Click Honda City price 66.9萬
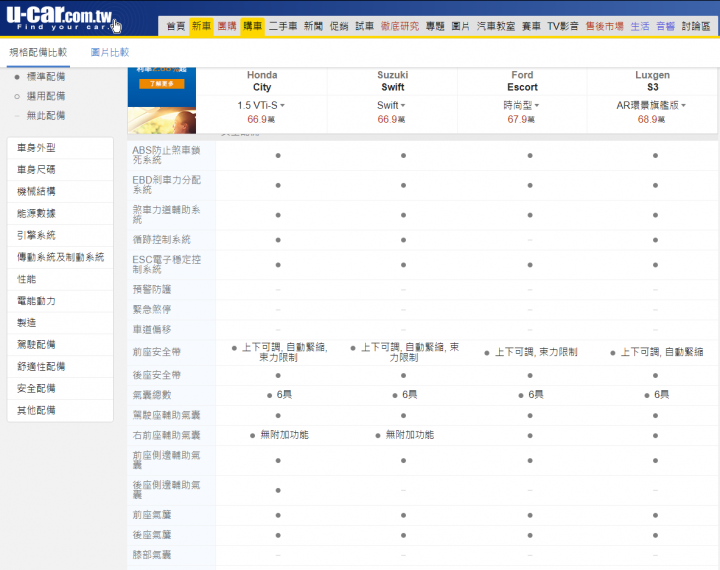The image size is (720, 570). click(261, 119)
